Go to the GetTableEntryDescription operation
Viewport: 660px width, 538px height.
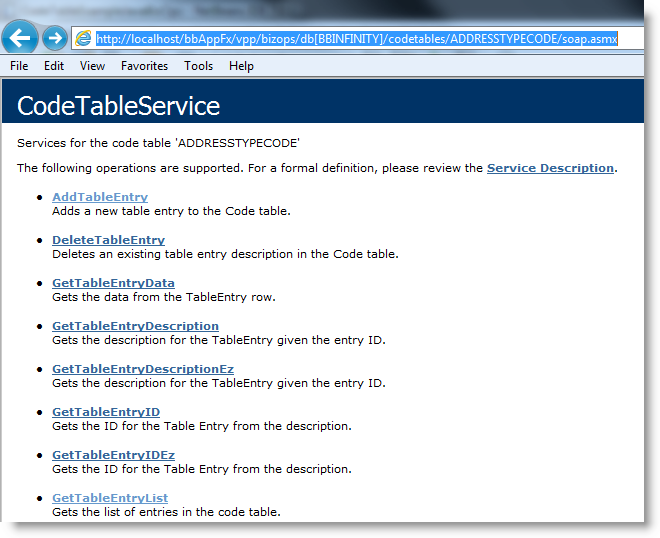pyautogui.click(x=135, y=326)
